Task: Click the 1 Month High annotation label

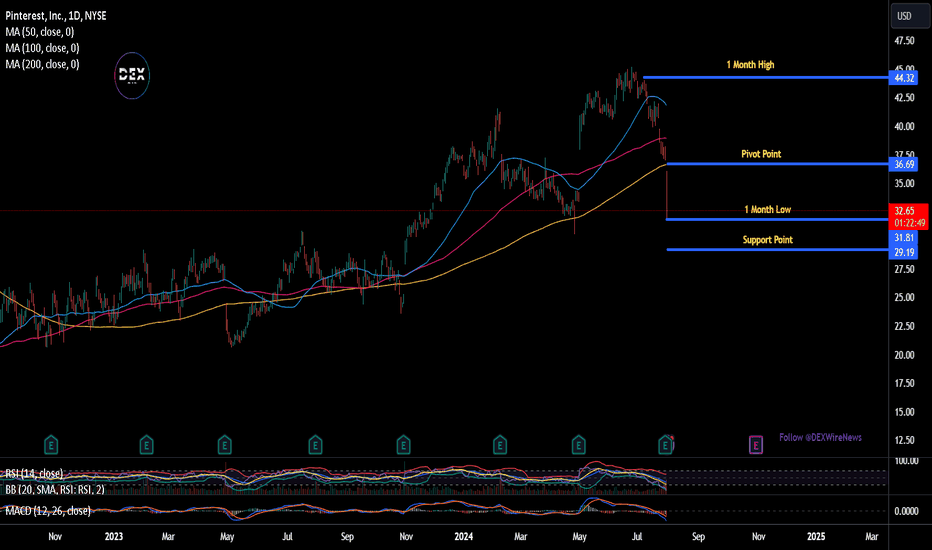Action: 750,64
